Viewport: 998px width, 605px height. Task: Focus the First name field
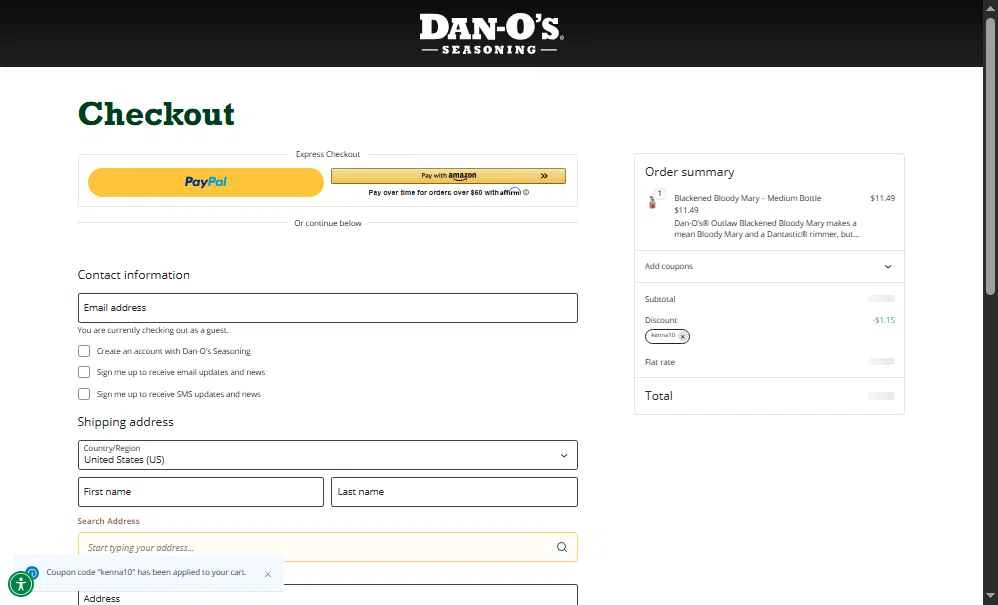click(x=200, y=492)
